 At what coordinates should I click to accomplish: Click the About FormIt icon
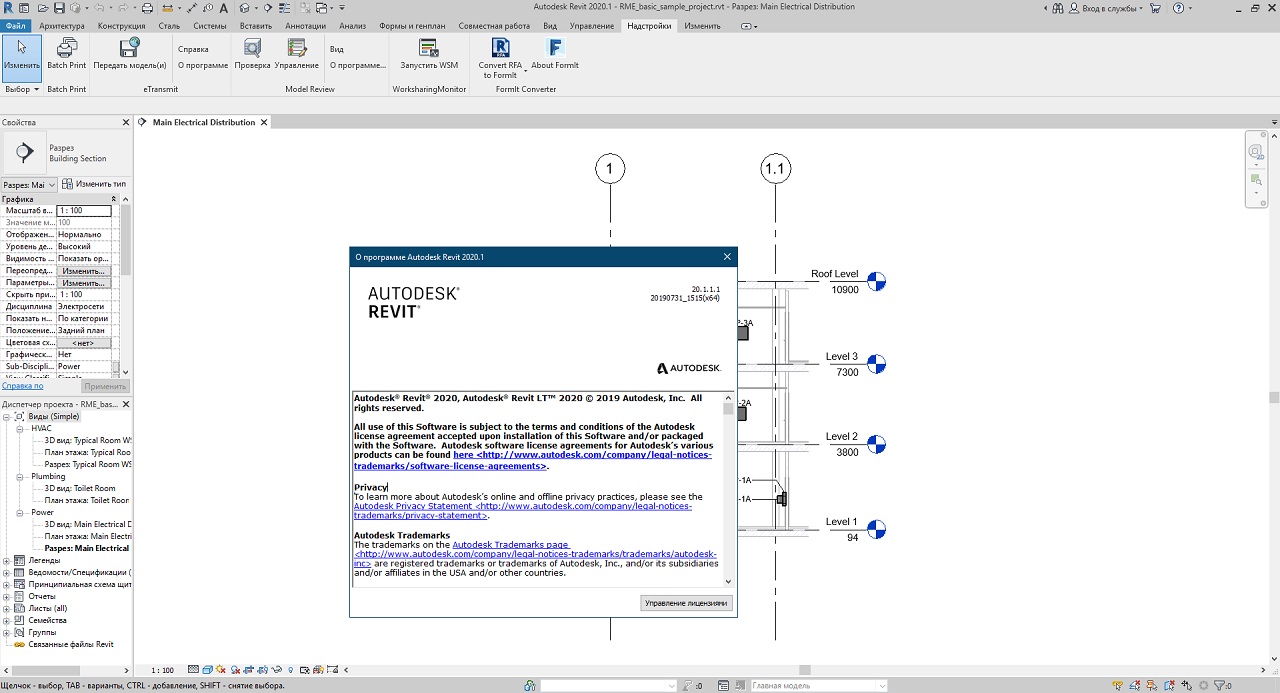tap(555, 48)
